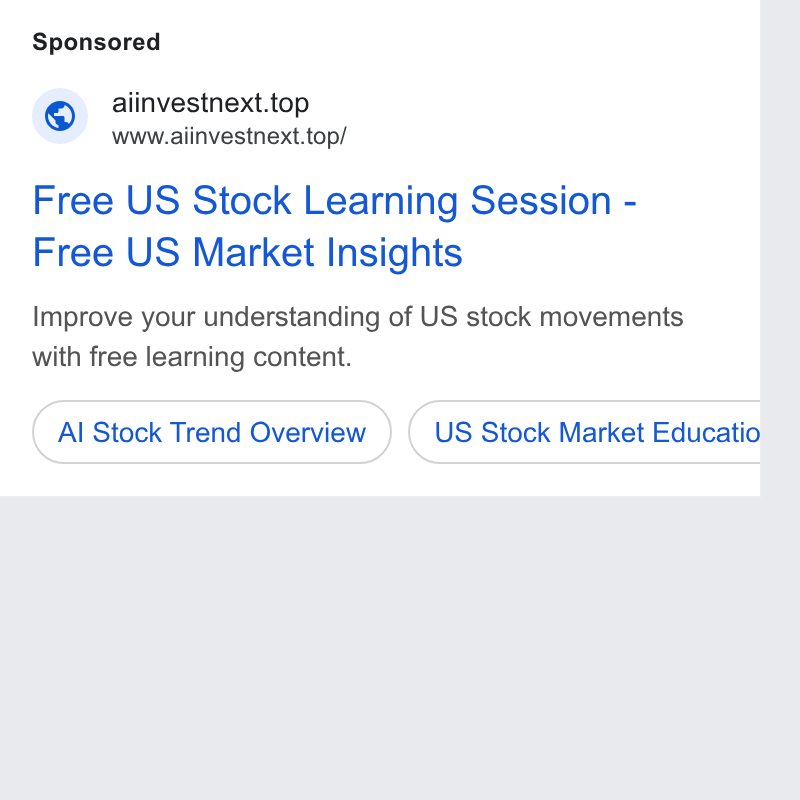Image resolution: width=800 pixels, height=800 pixels.
Task: Open the aiinvestnext.top site name
Action: (x=210, y=103)
